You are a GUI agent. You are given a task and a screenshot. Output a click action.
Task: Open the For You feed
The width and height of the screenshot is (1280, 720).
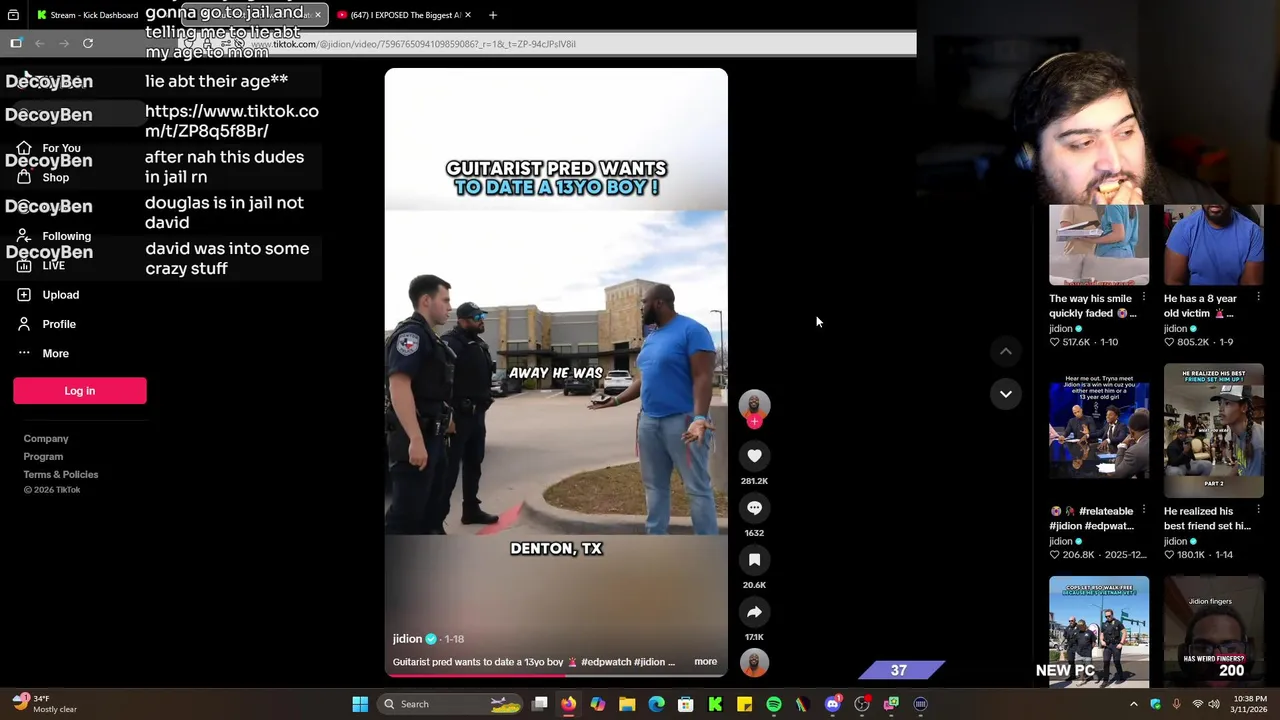(x=61, y=148)
